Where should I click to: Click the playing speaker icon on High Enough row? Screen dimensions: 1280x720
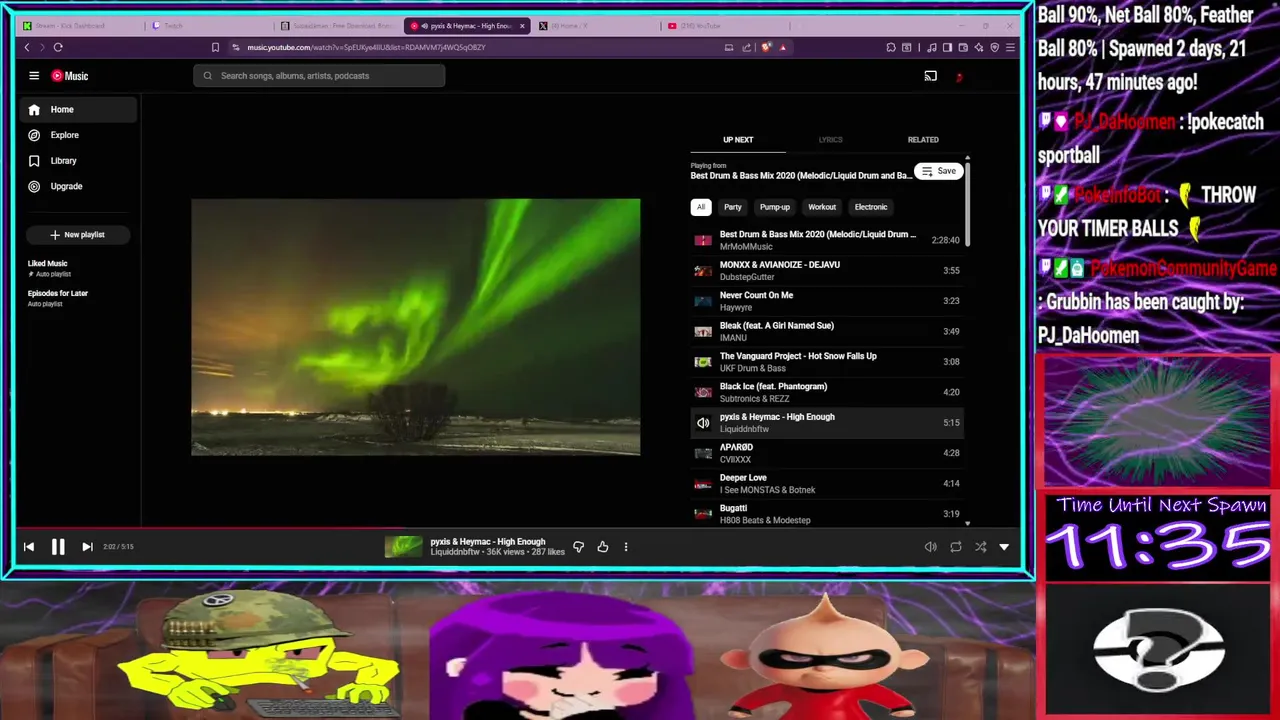point(703,423)
